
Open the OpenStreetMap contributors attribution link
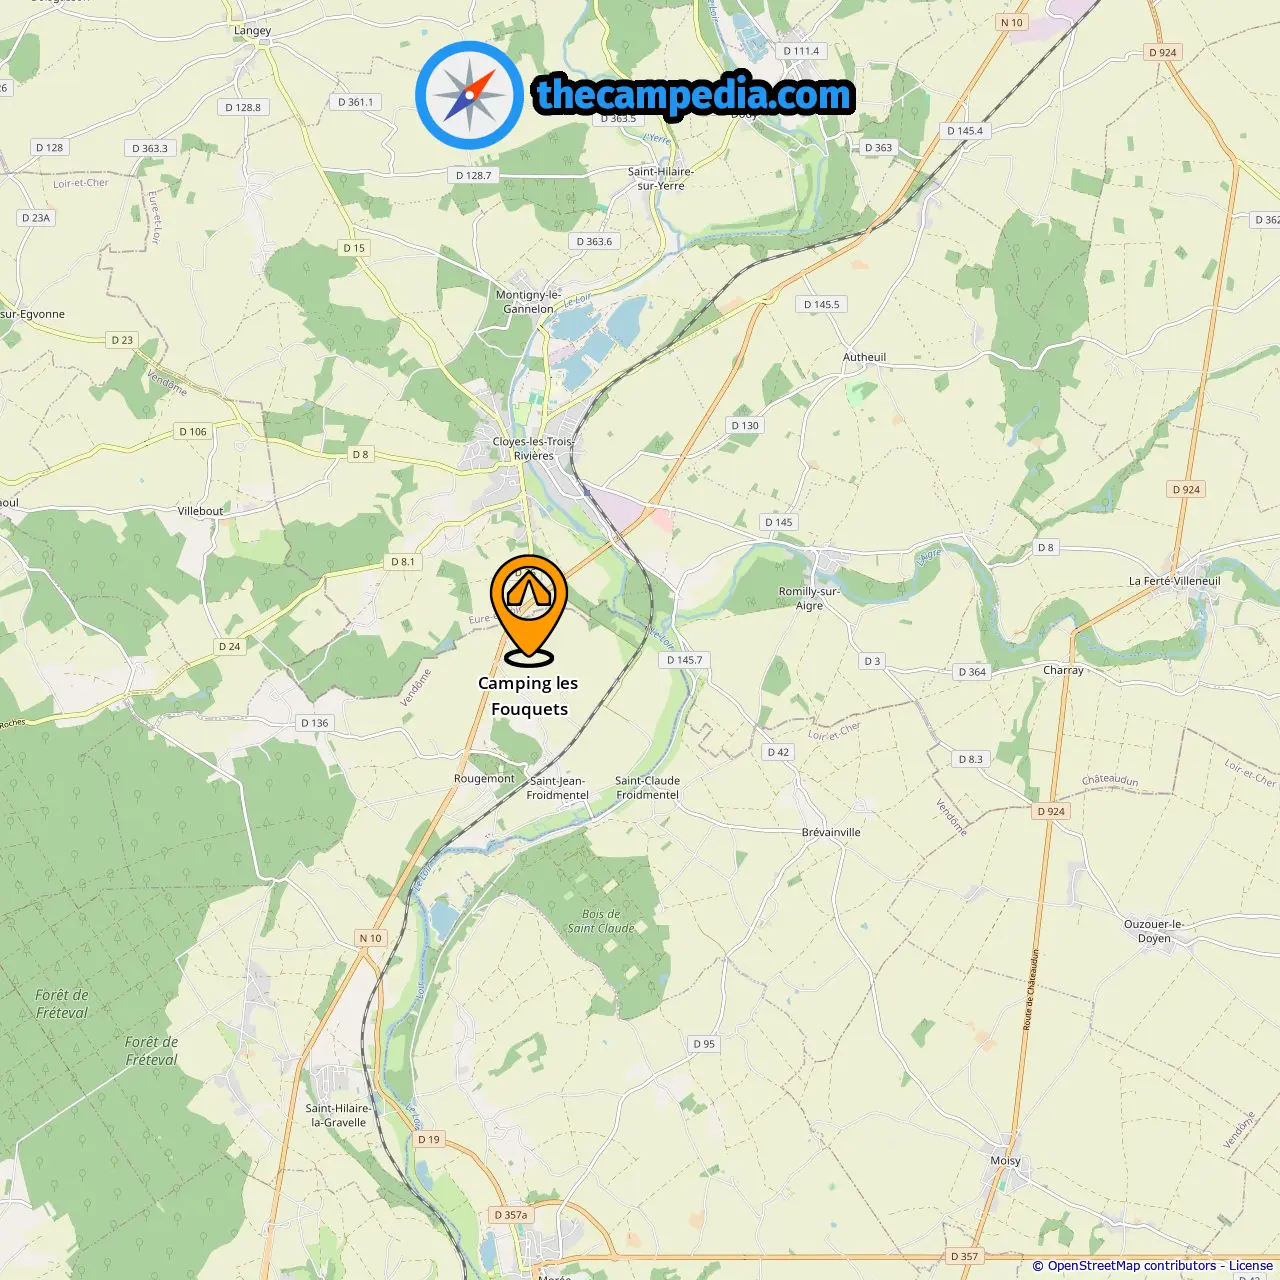[x=1132, y=1266]
